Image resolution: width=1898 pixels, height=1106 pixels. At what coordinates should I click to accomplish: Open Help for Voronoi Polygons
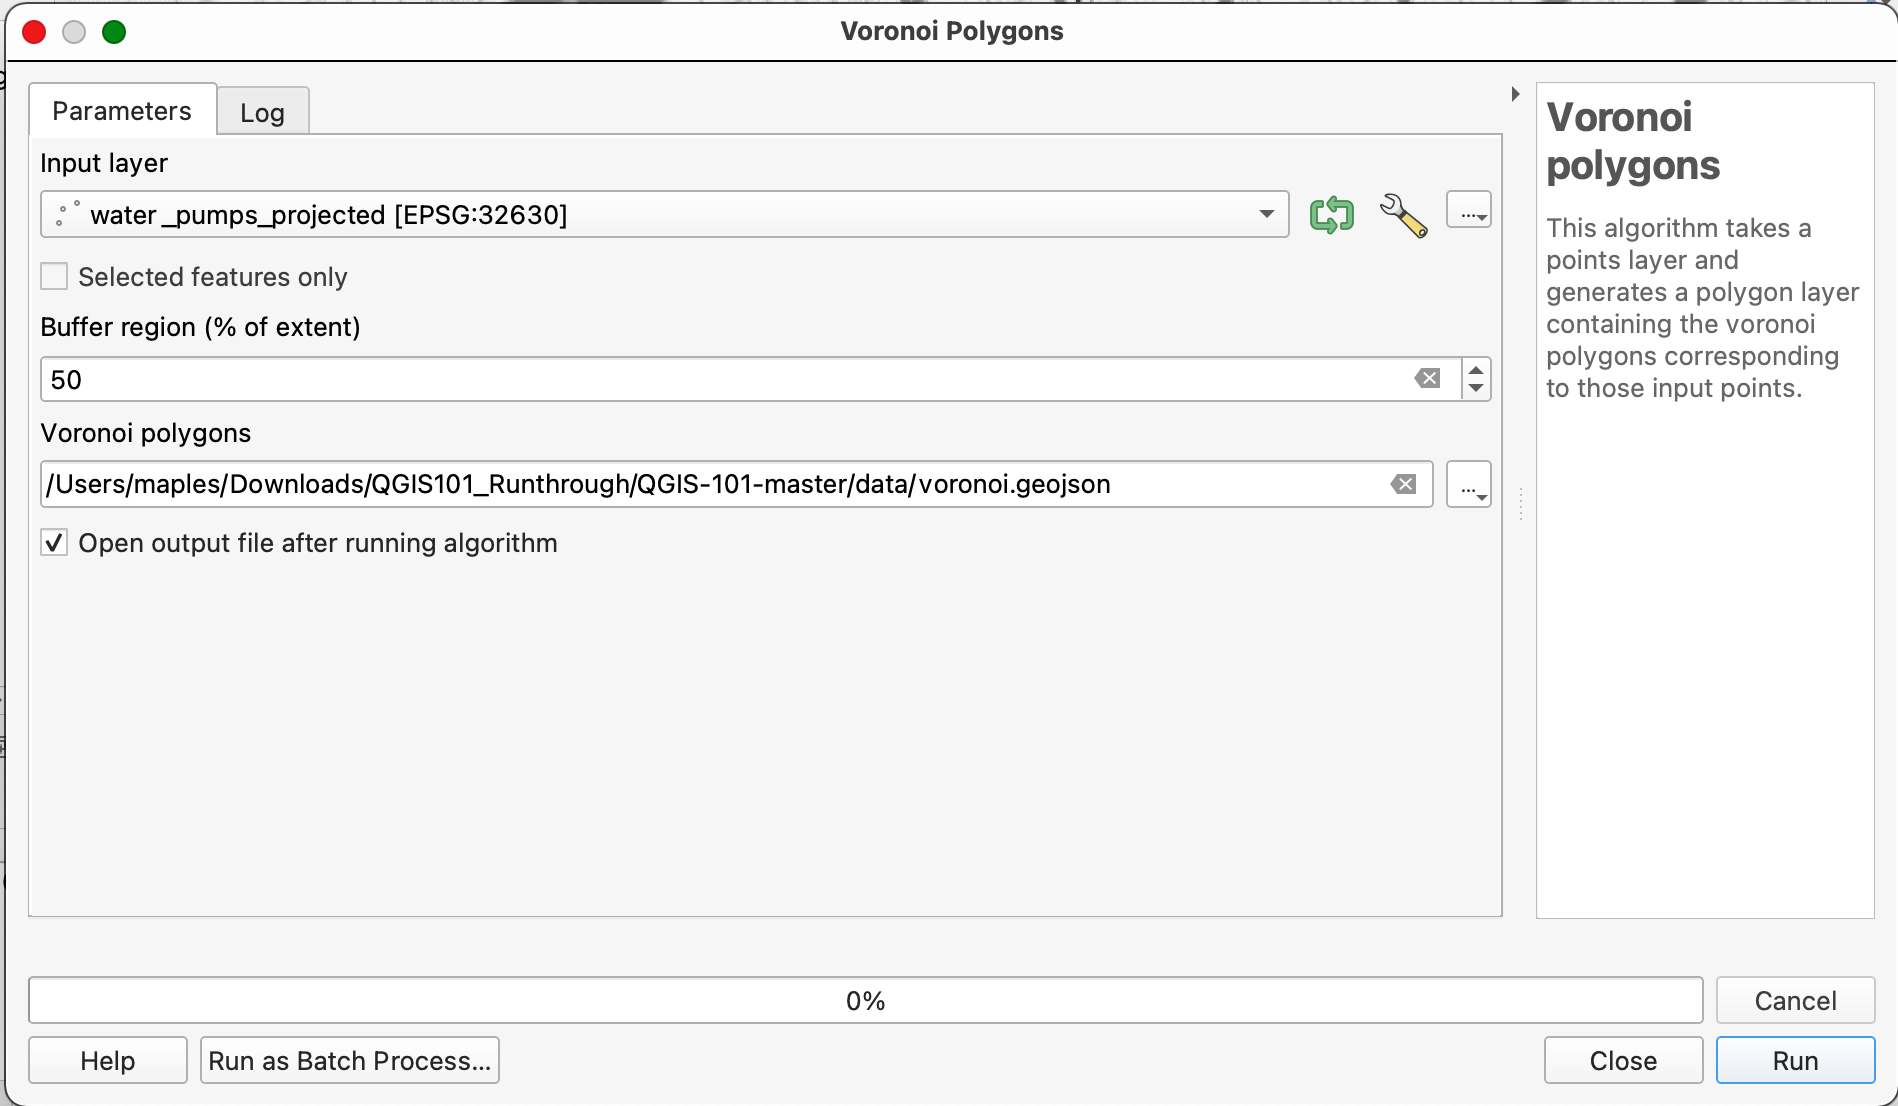[x=108, y=1060]
